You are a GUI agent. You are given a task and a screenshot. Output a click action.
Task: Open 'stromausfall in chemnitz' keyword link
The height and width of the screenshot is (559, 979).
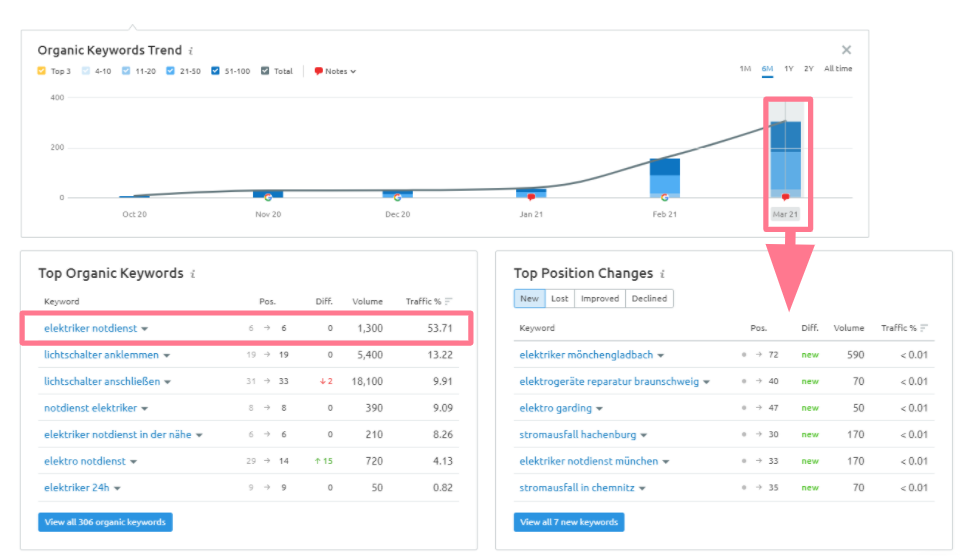click(577, 488)
